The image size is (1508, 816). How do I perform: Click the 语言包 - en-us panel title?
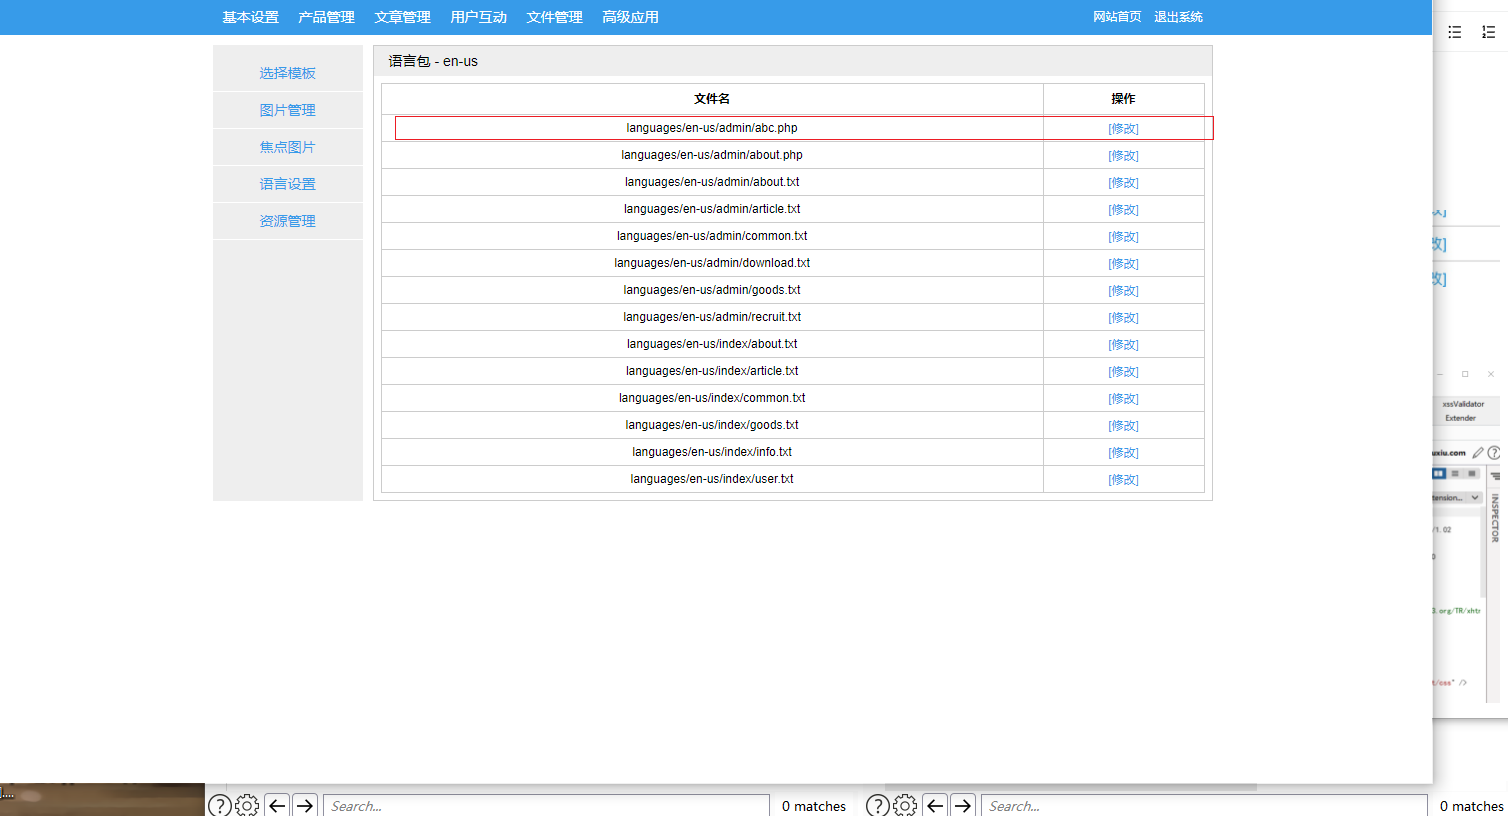pyautogui.click(x=433, y=61)
